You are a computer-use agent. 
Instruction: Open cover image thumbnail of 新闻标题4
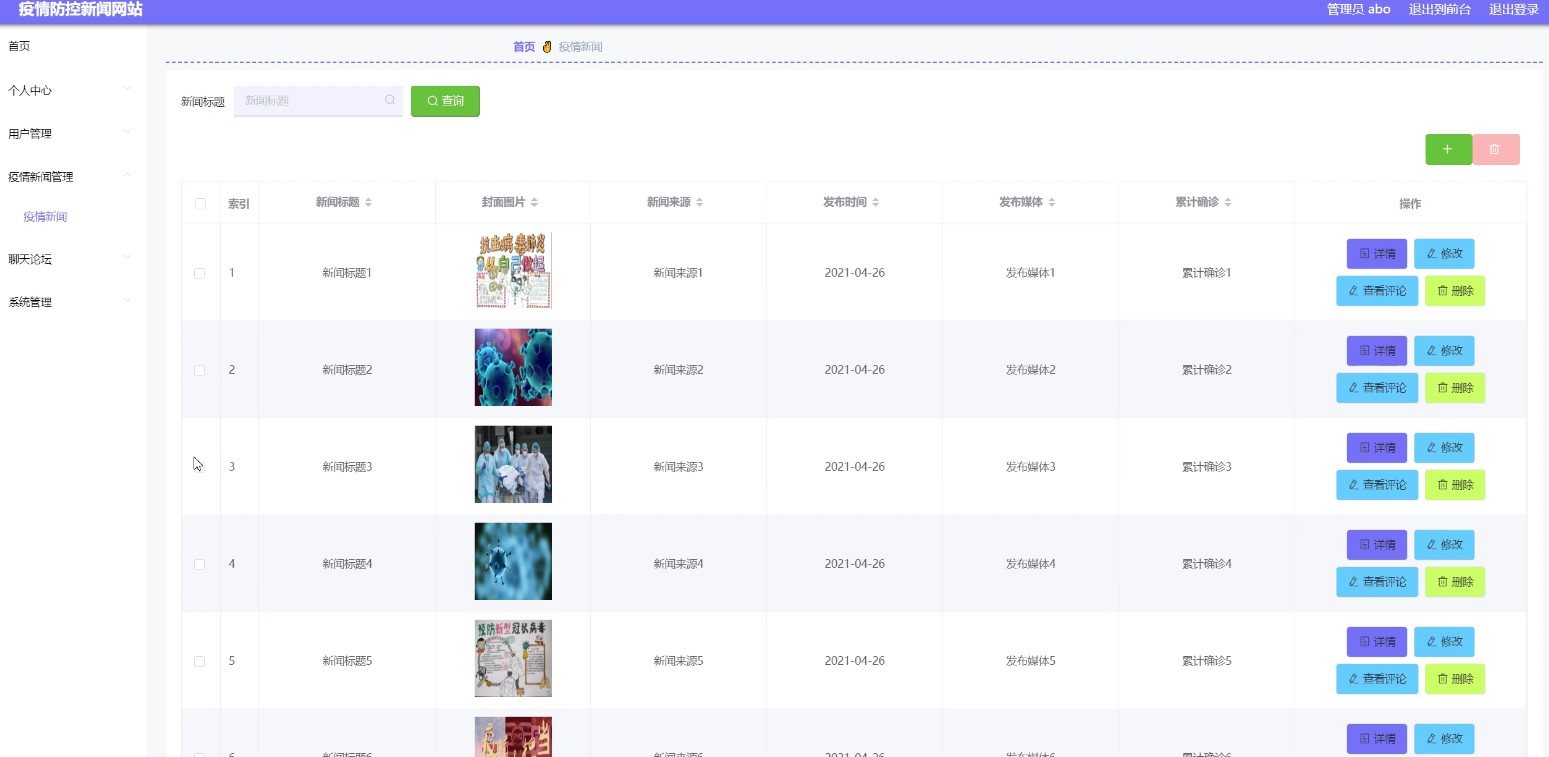point(513,561)
